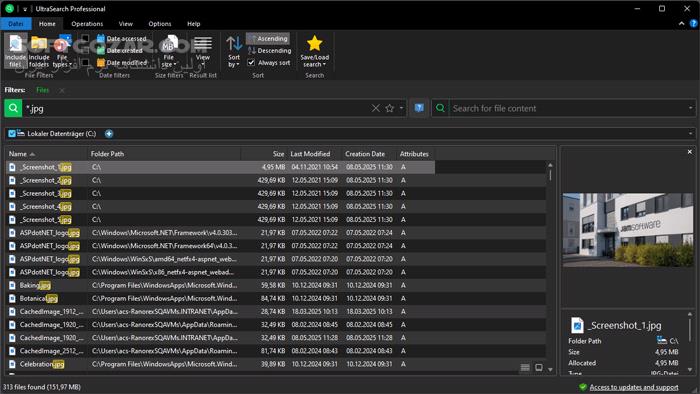Click the result list vertical scrollbar thumb
The image size is (700, 394).
click(550, 175)
